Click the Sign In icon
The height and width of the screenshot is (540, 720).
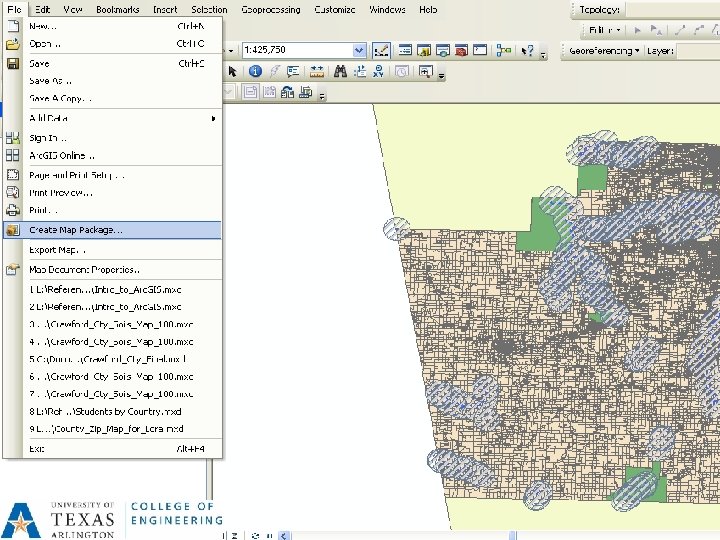click(13, 138)
